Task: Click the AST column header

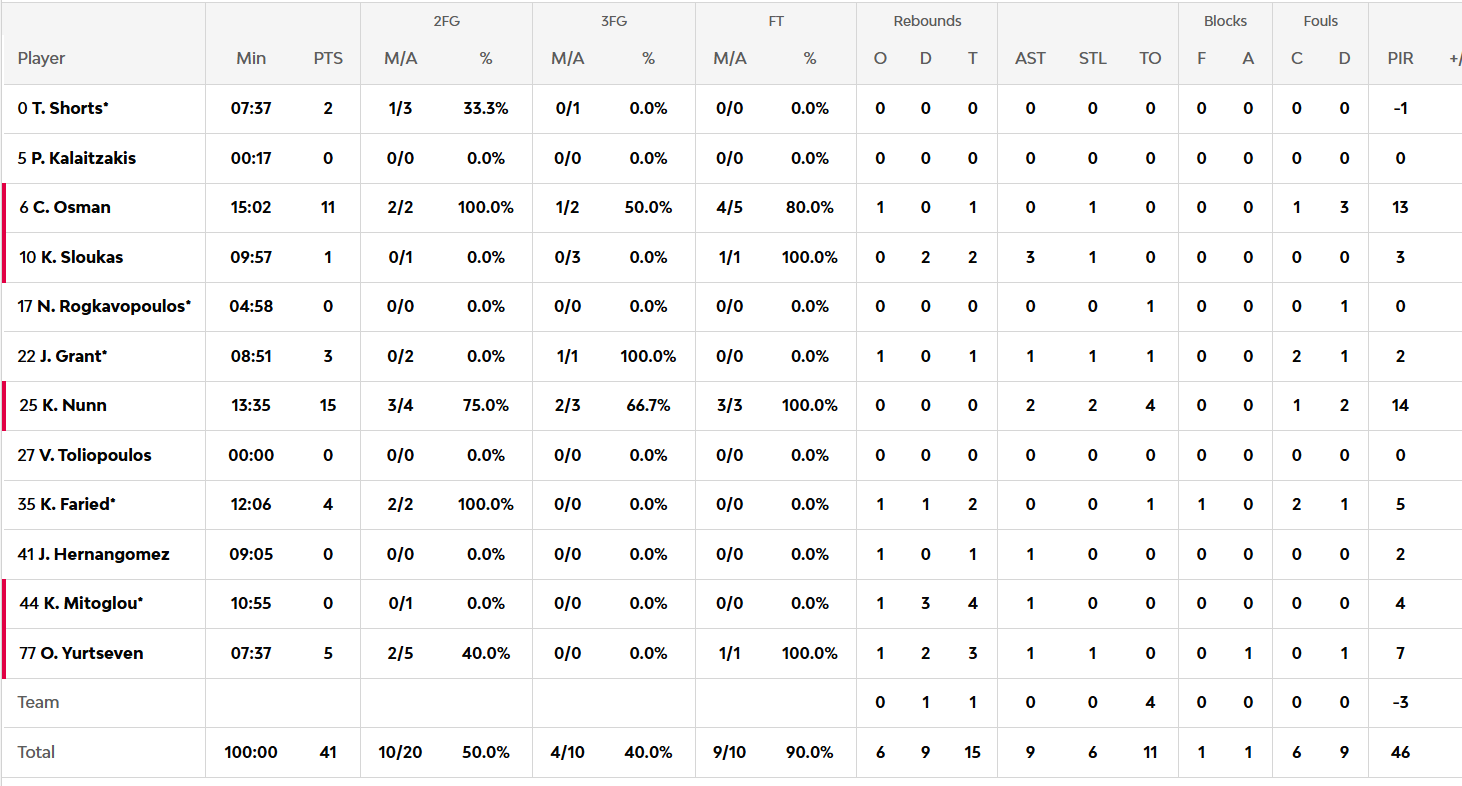Action: 1030,58
